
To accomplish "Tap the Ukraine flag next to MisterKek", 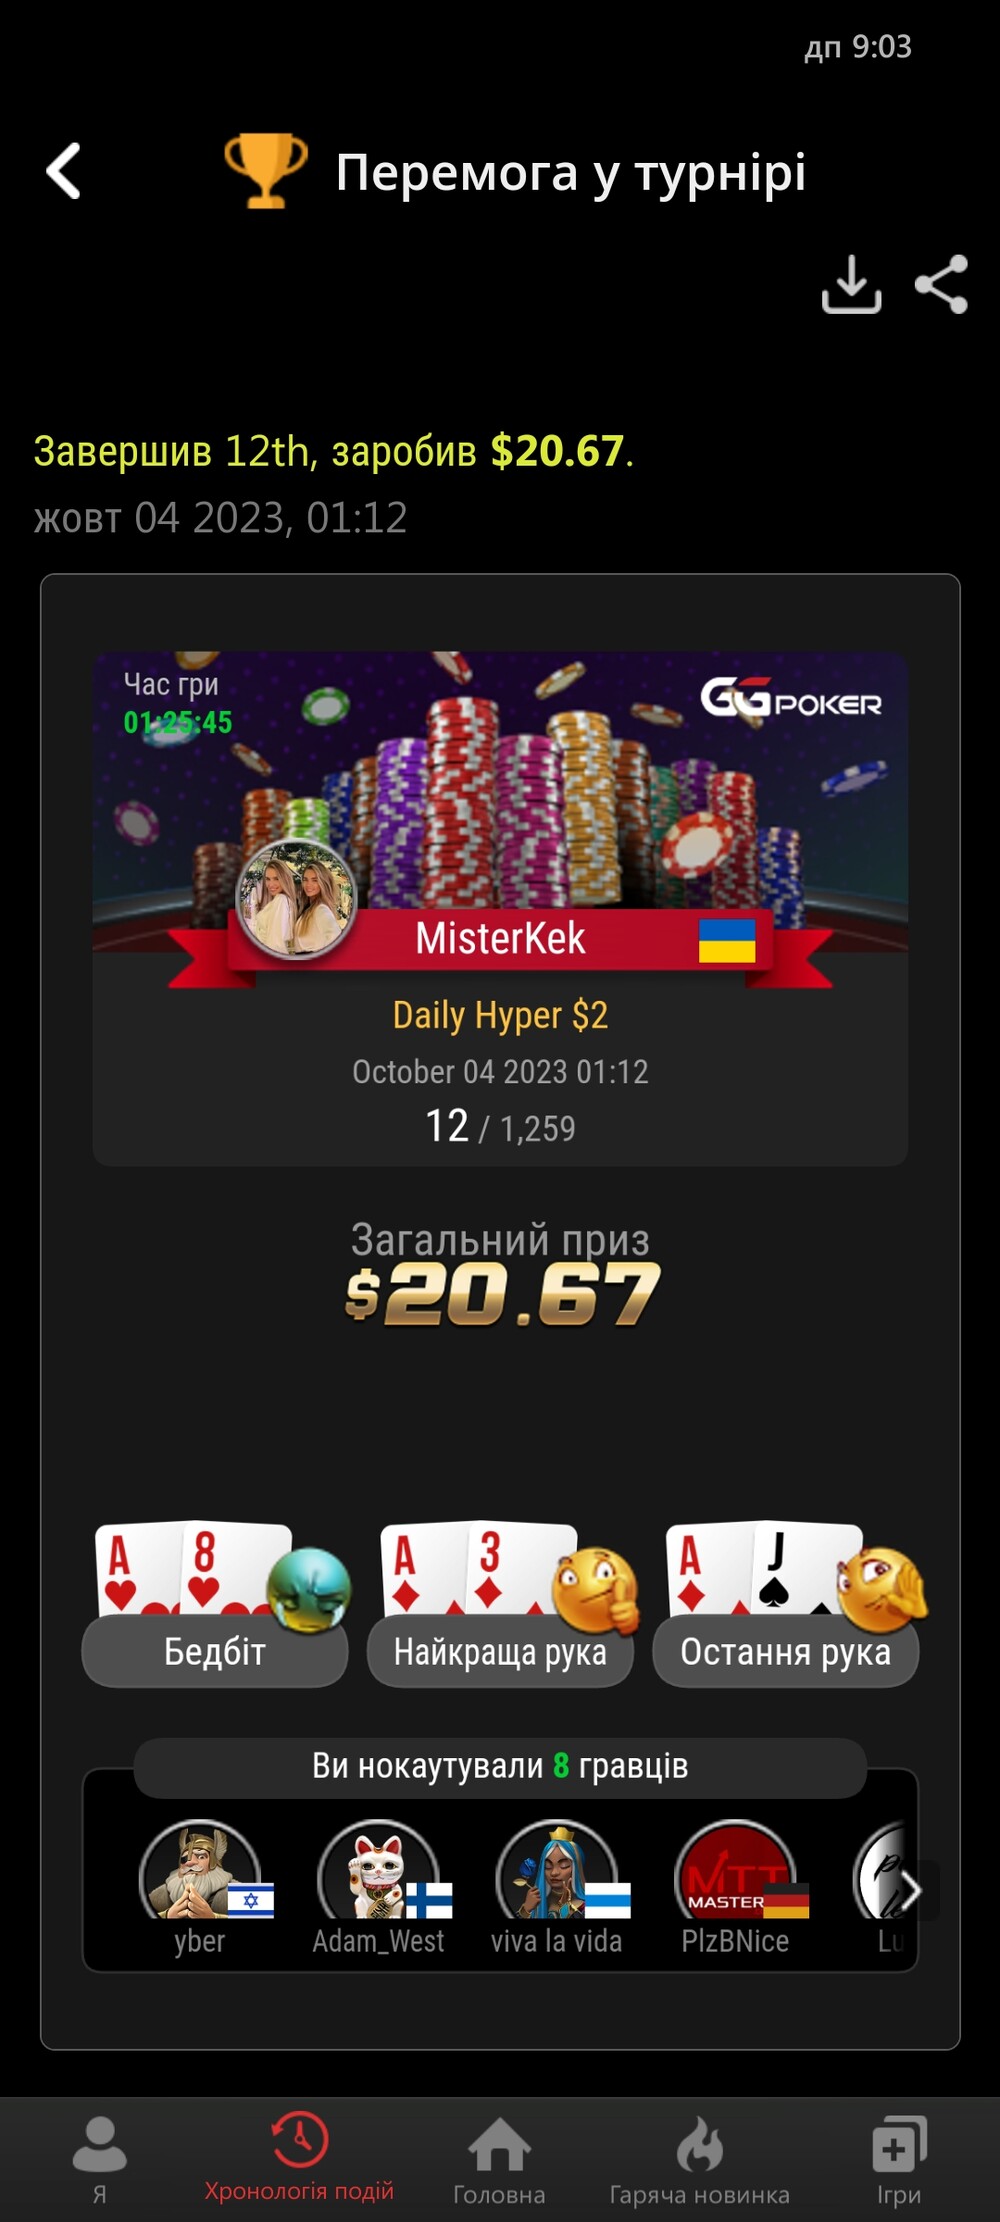I will (x=727, y=941).
